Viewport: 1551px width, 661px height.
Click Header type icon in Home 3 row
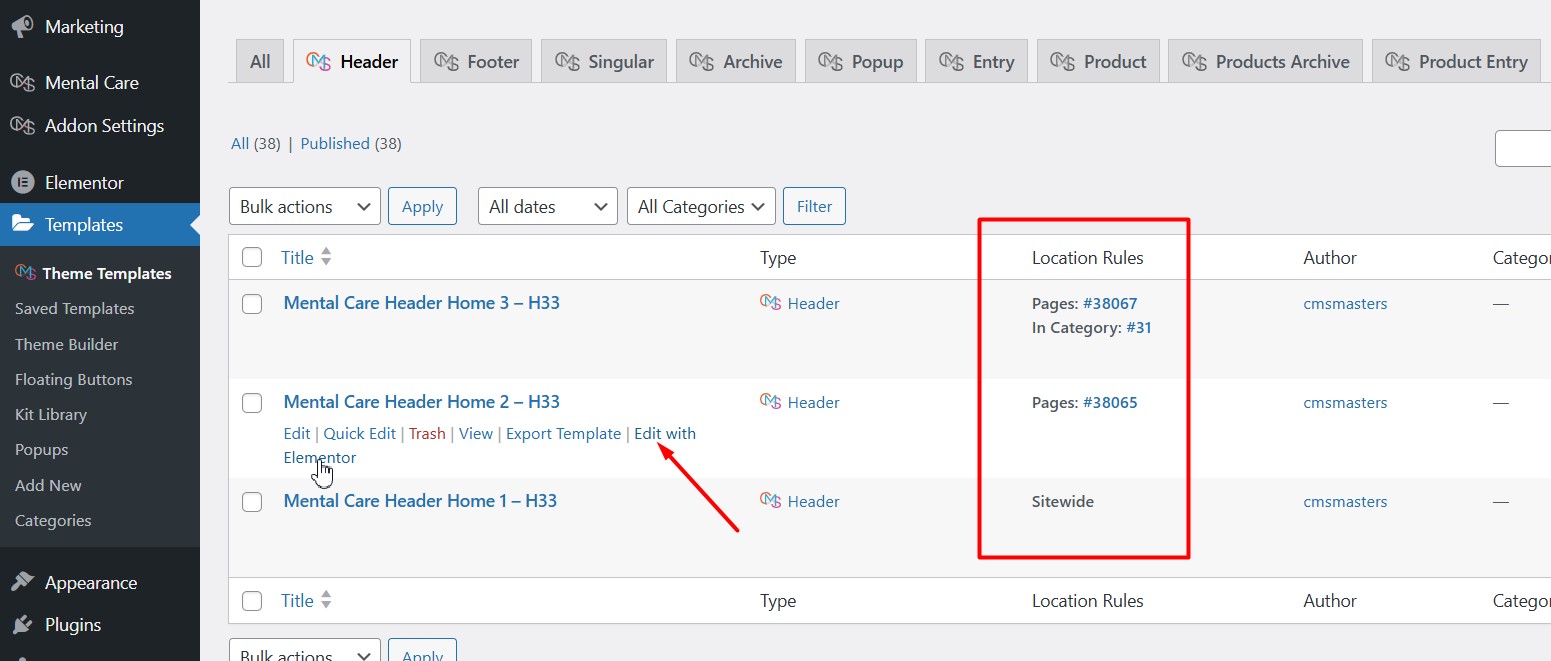770,303
